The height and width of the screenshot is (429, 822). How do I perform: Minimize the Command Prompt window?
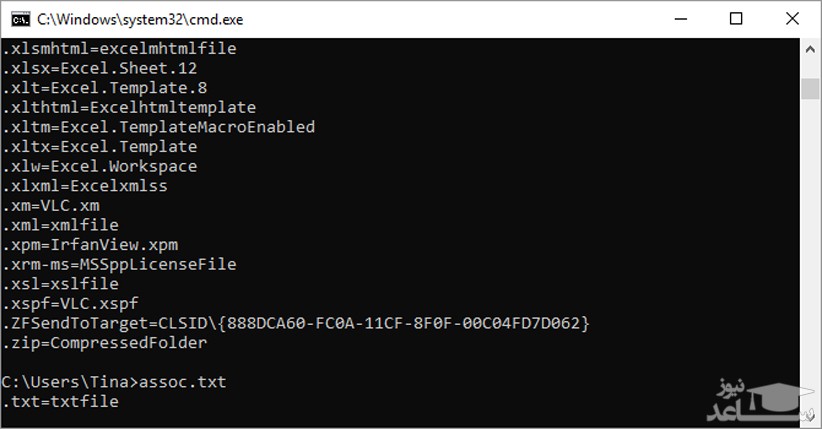coord(682,19)
